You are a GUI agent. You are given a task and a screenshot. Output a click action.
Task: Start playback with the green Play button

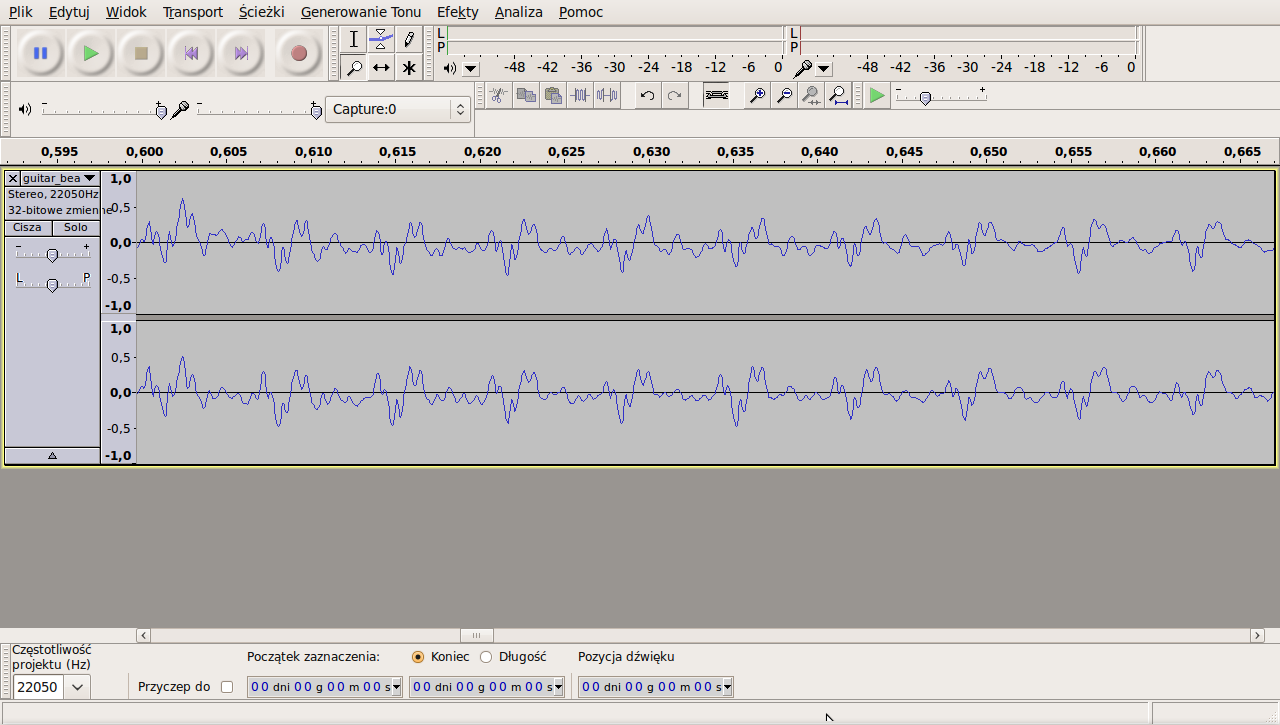[x=91, y=53]
